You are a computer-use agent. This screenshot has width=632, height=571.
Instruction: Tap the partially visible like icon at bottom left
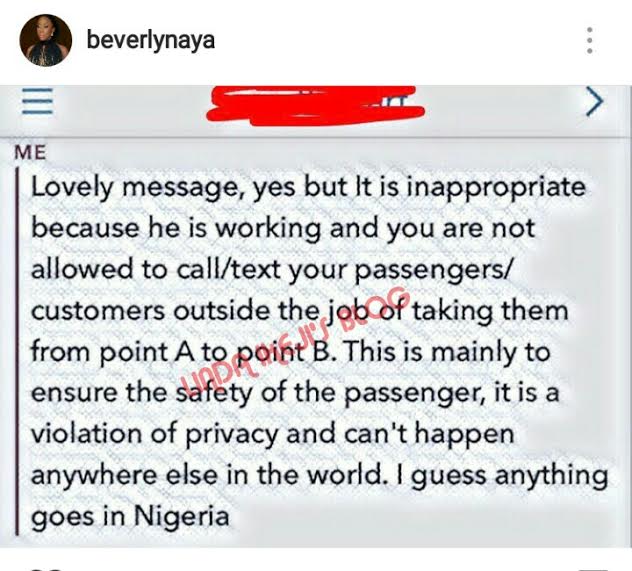click(46, 569)
